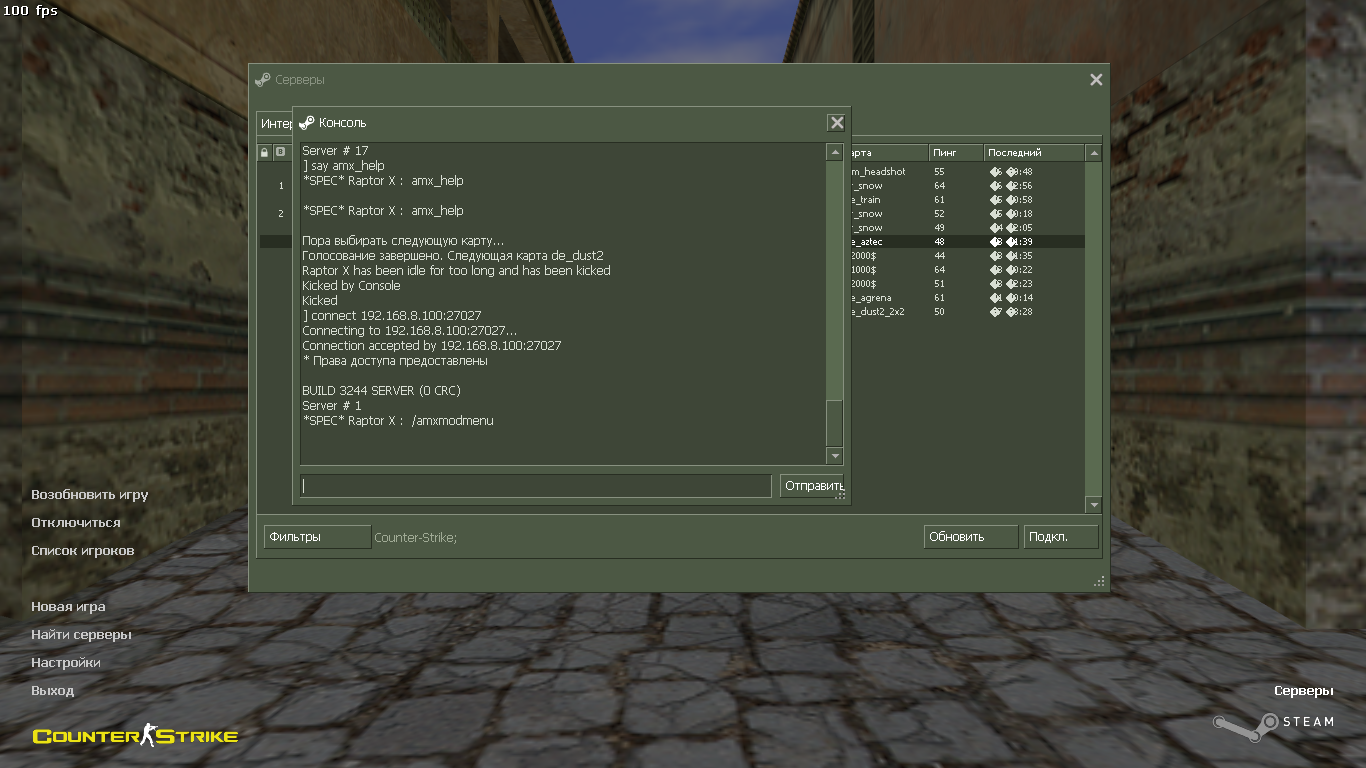1366x768 pixels.
Task: Click the Отправить button in console
Action: pyautogui.click(x=812, y=486)
